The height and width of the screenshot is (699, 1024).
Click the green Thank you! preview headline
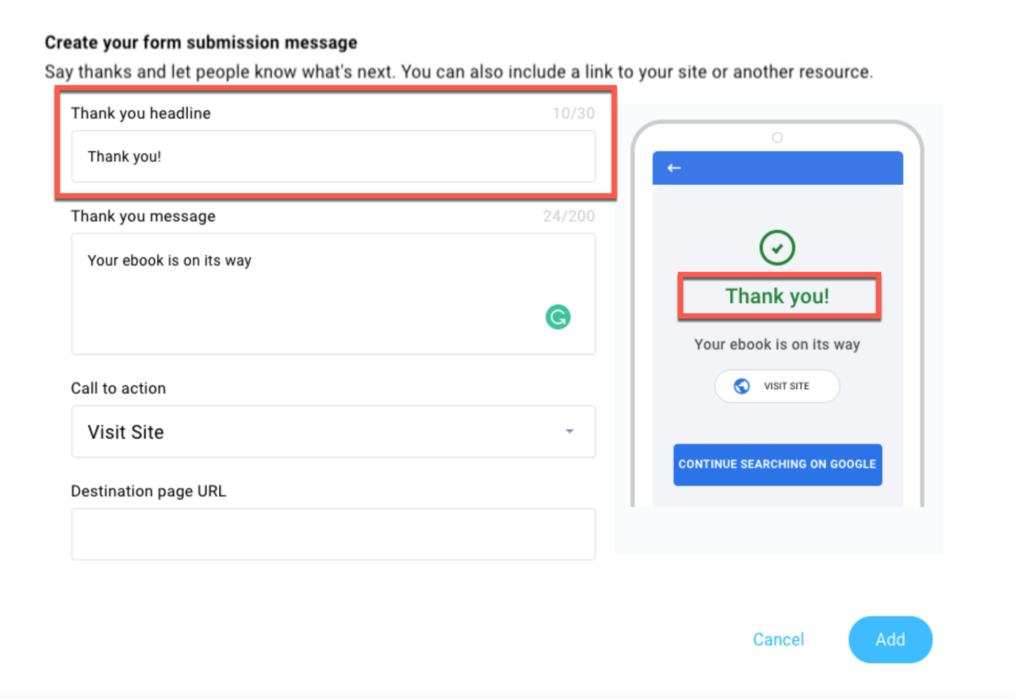(777, 296)
